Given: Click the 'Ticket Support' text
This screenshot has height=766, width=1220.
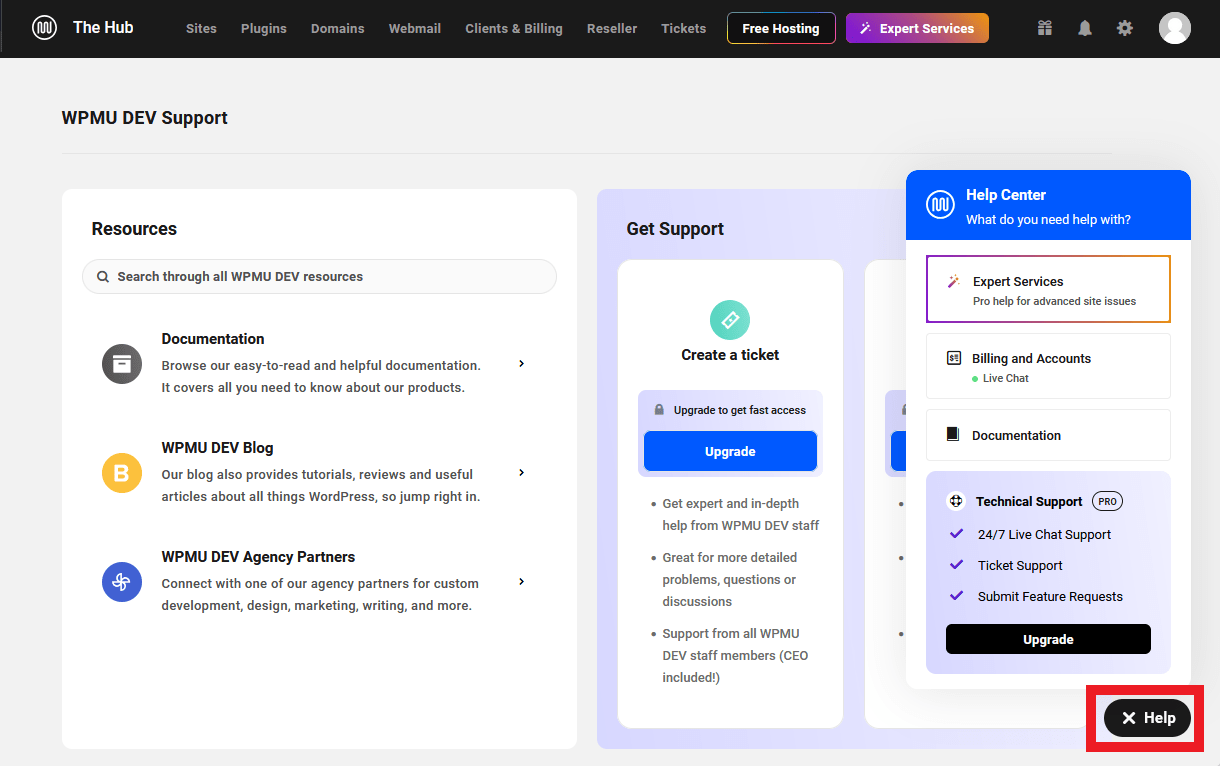Looking at the screenshot, I should [x=1020, y=566].
